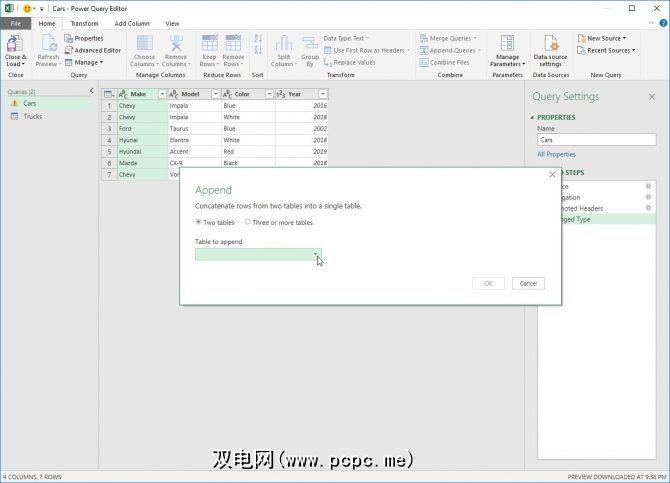Expand the Merge Queries dropdown
The height and width of the screenshot is (483, 670).
[475, 38]
